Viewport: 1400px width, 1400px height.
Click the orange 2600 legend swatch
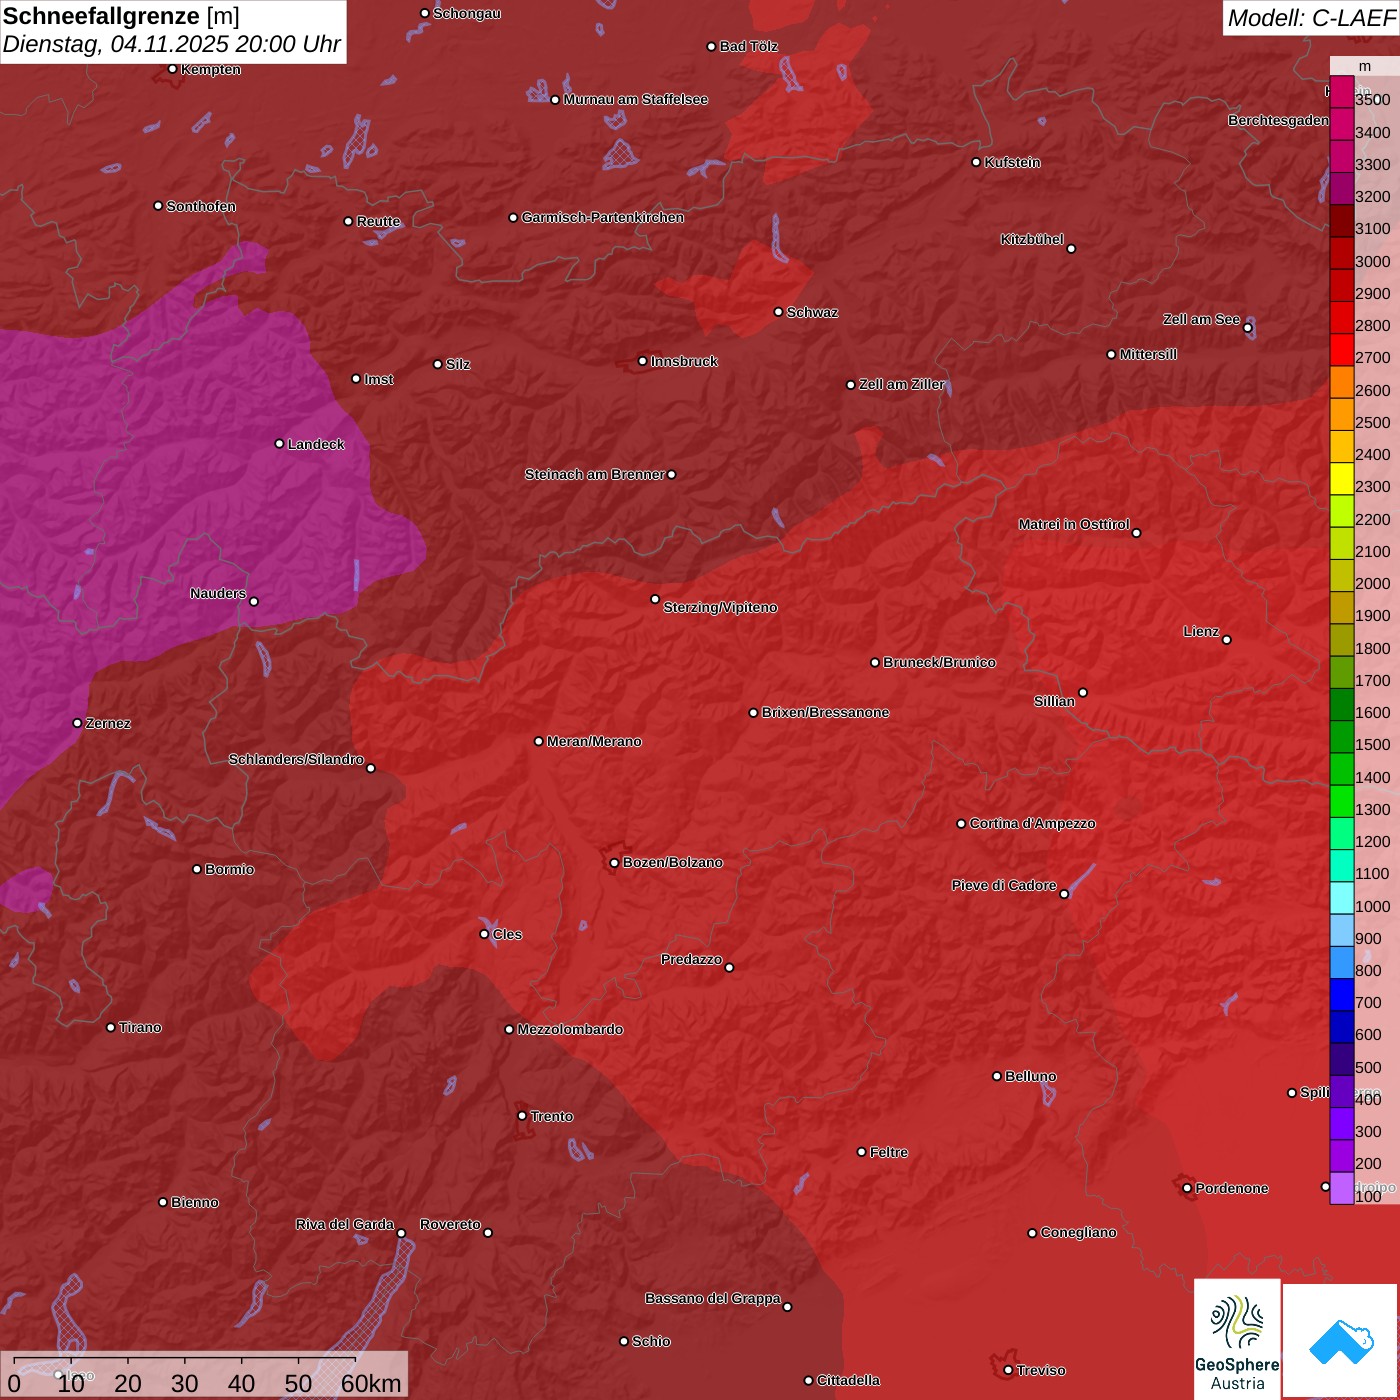pos(1341,382)
